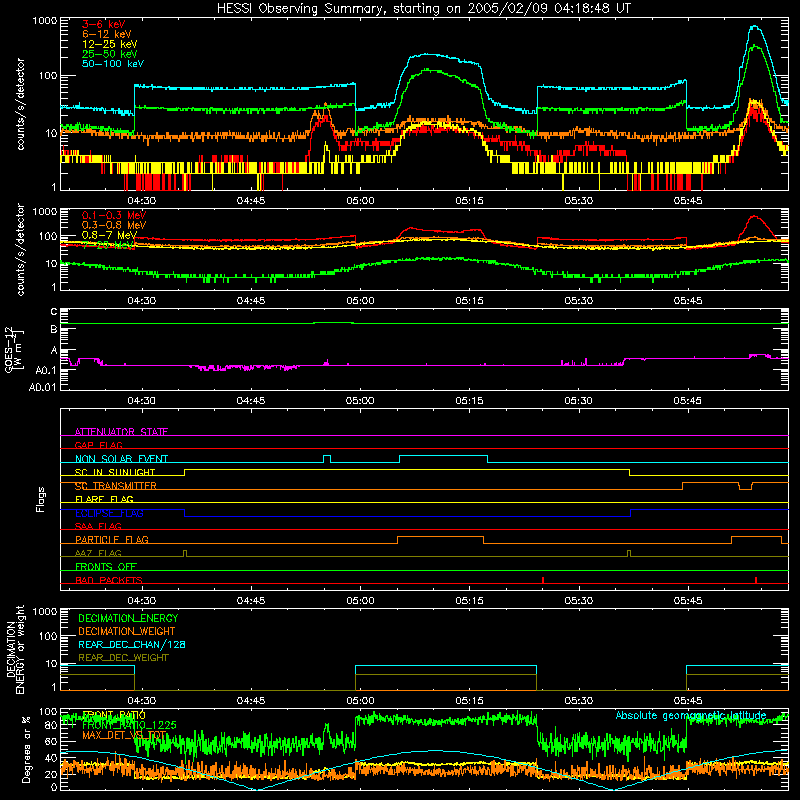
Task: Select the REAR_DEC_WEIGHT legend label
Action: coord(123,658)
